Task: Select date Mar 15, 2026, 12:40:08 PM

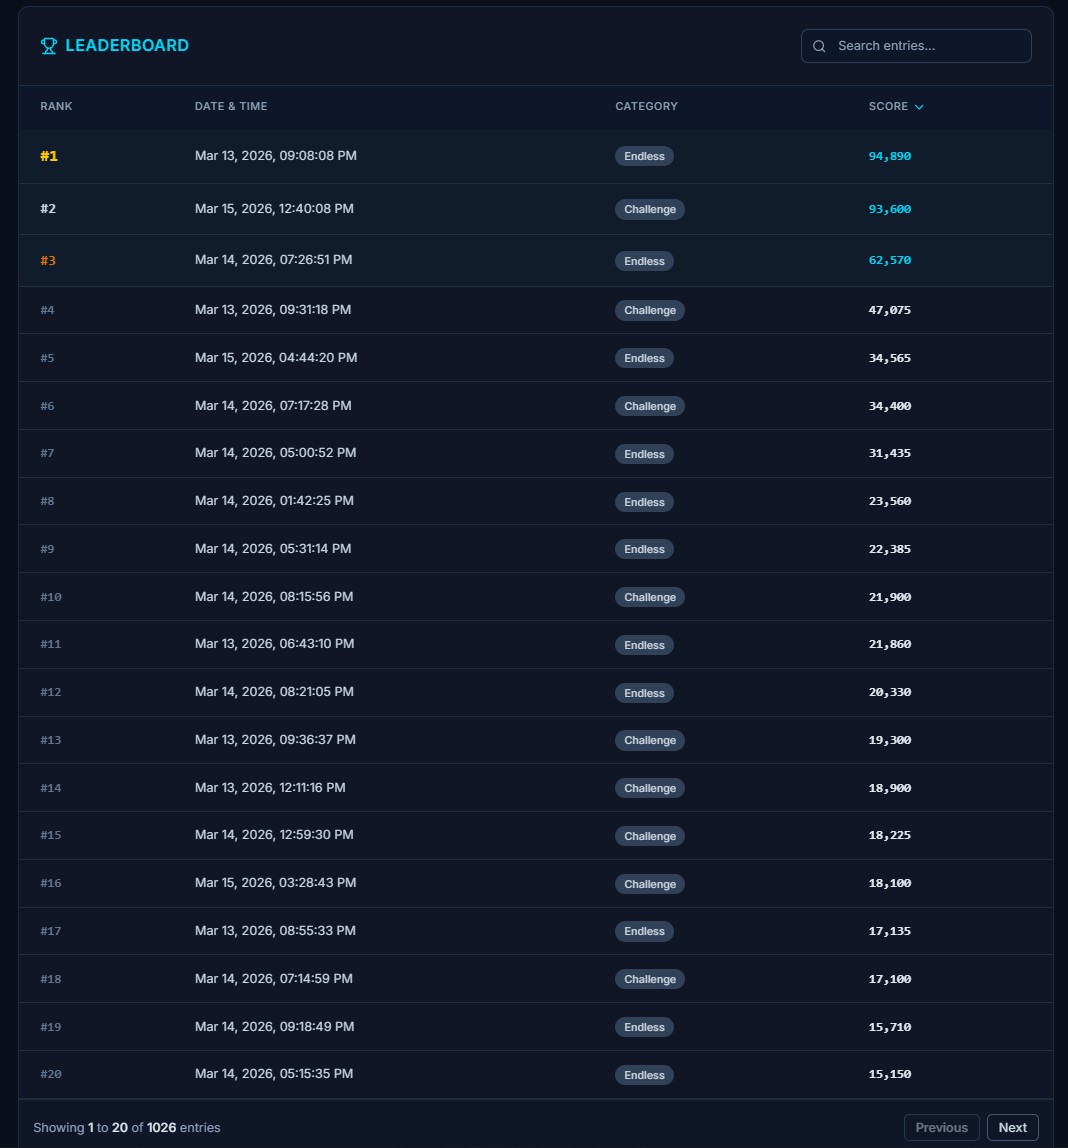Action: click(x=275, y=209)
